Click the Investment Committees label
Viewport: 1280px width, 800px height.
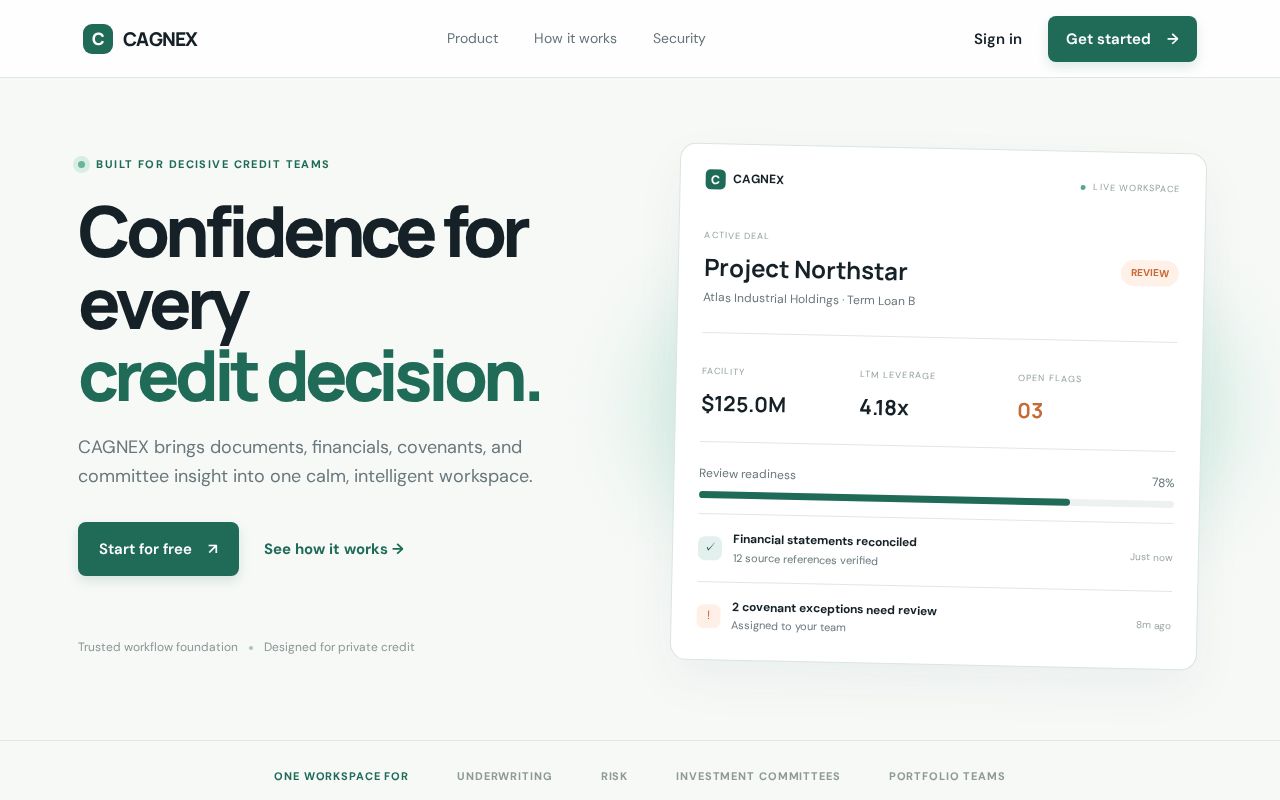pyautogui.click(x=758, y=776)
